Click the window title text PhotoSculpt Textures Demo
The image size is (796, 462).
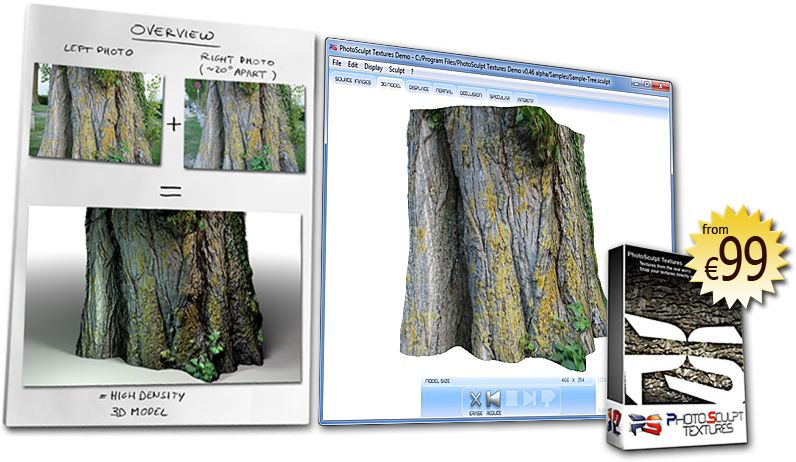(376, 52)
